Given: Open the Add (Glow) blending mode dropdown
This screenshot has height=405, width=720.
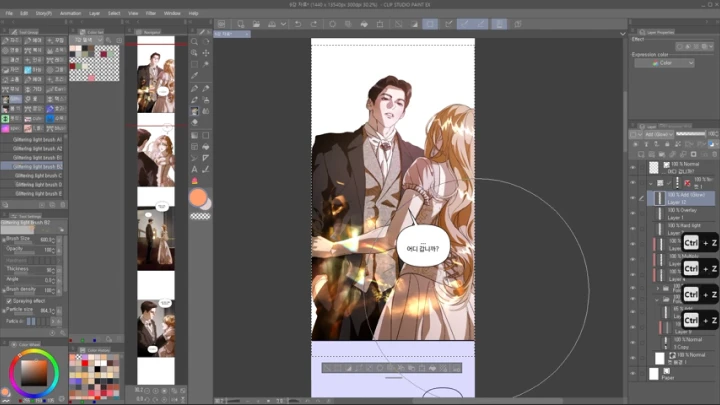Looking at the screenshot, I should click(x=658, y=134).
